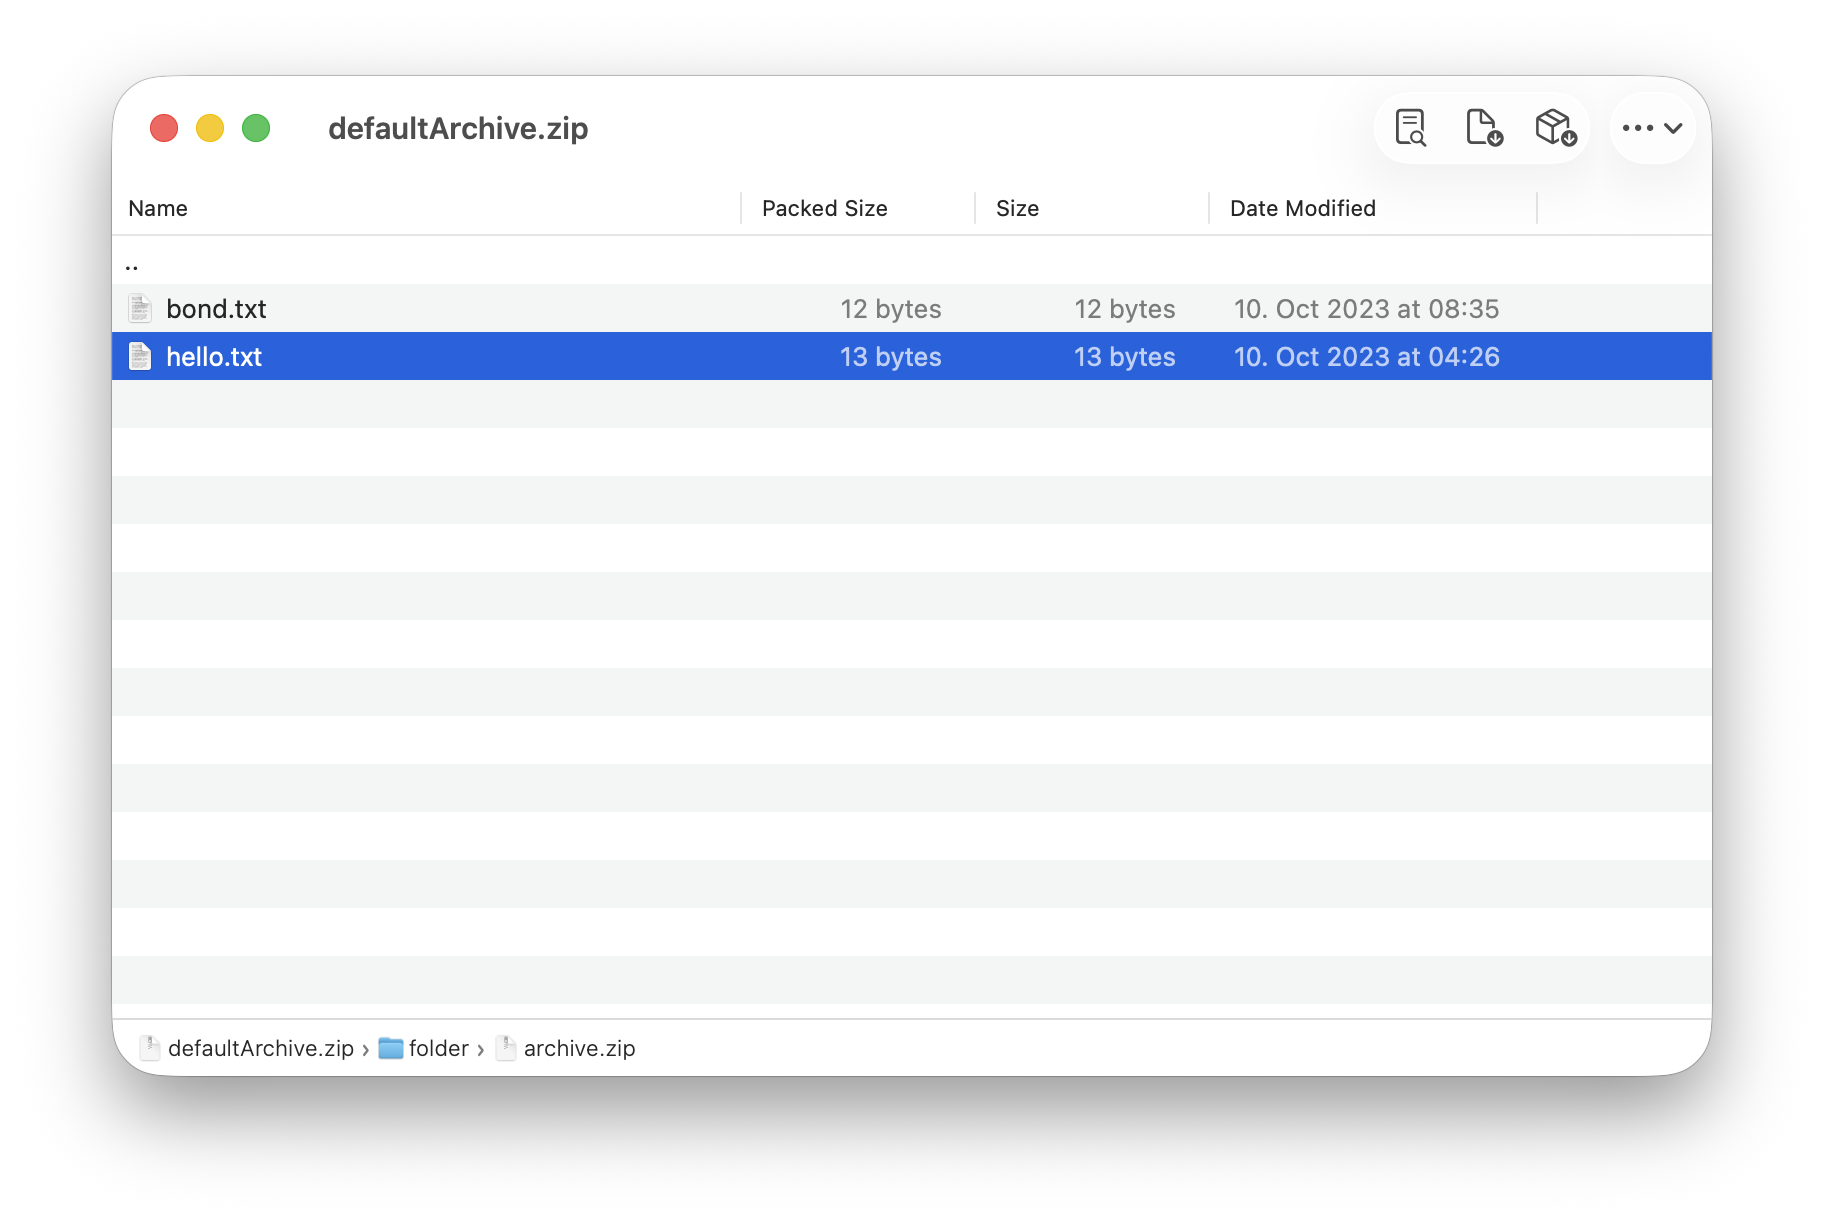Screen dimensions: 1824x1224
Task: Sort list by the Name column header
Action: pos(158,208)
